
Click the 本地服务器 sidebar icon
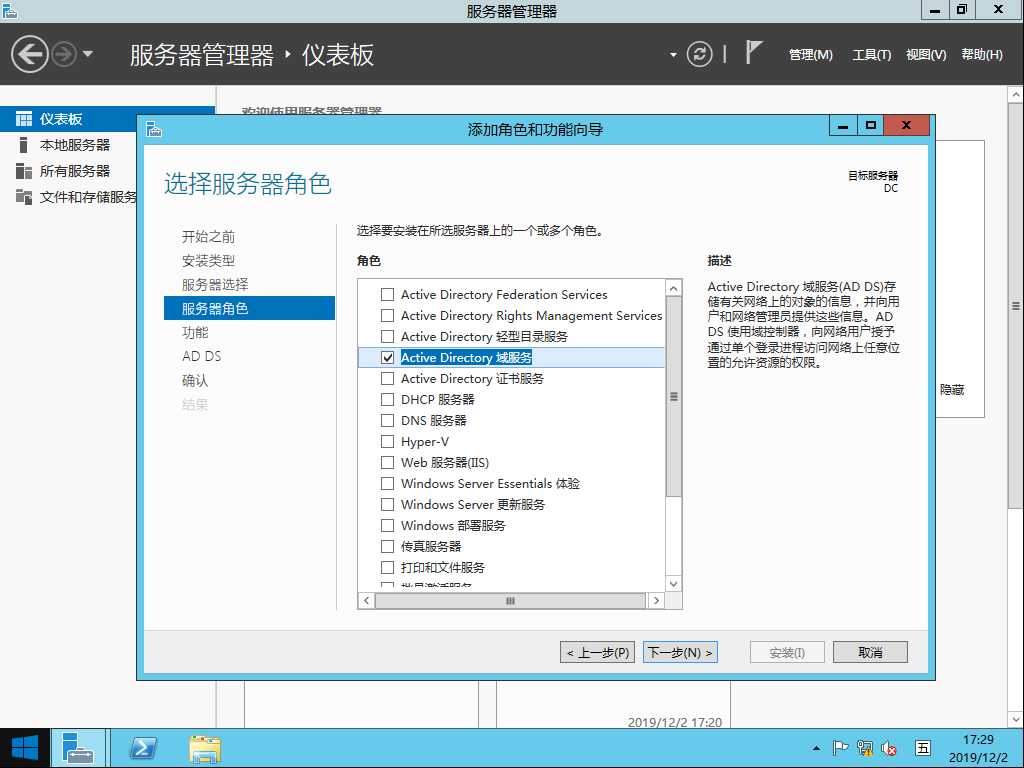pos(24,145)
